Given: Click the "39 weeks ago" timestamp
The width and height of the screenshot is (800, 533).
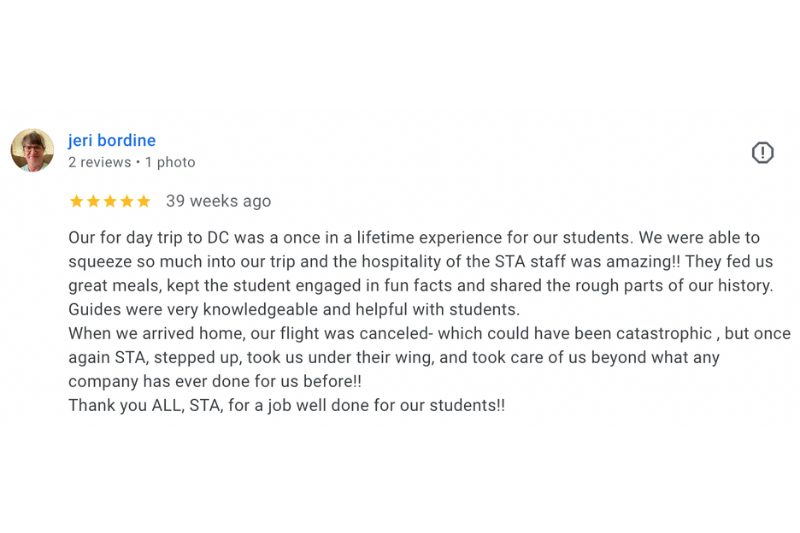Looking at the screenshot, I should click(x=218, y=201).
